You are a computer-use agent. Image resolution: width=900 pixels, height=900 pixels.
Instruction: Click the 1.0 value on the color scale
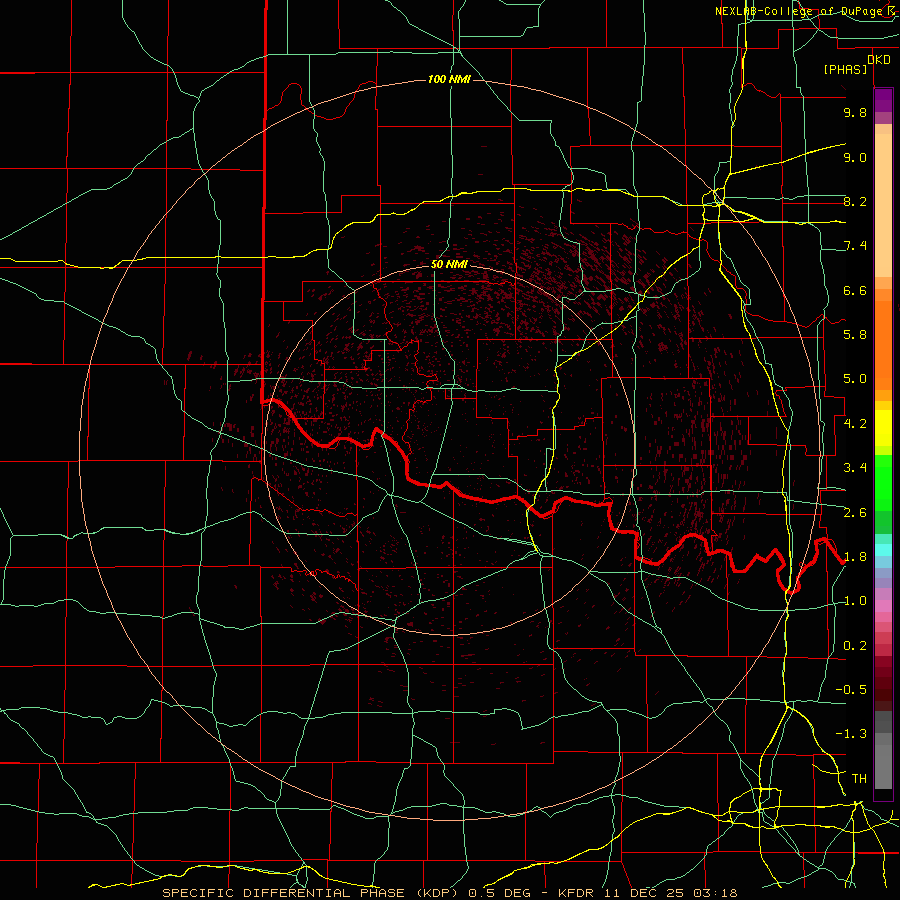click(855, 601)
